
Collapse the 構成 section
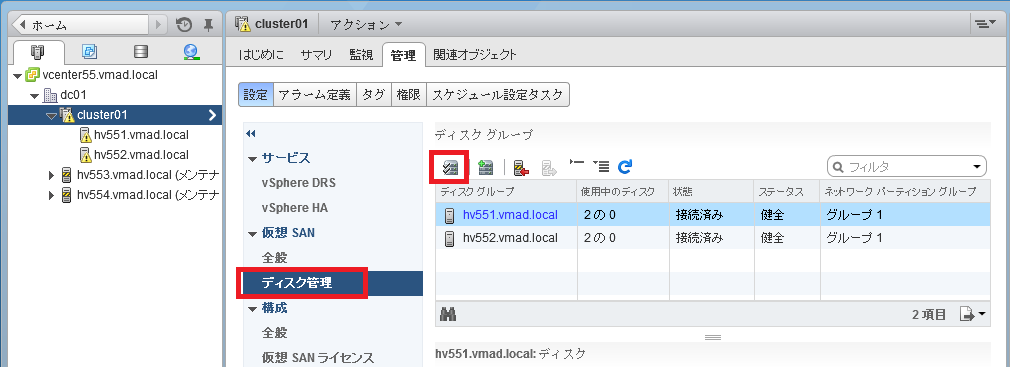point(252,308)
